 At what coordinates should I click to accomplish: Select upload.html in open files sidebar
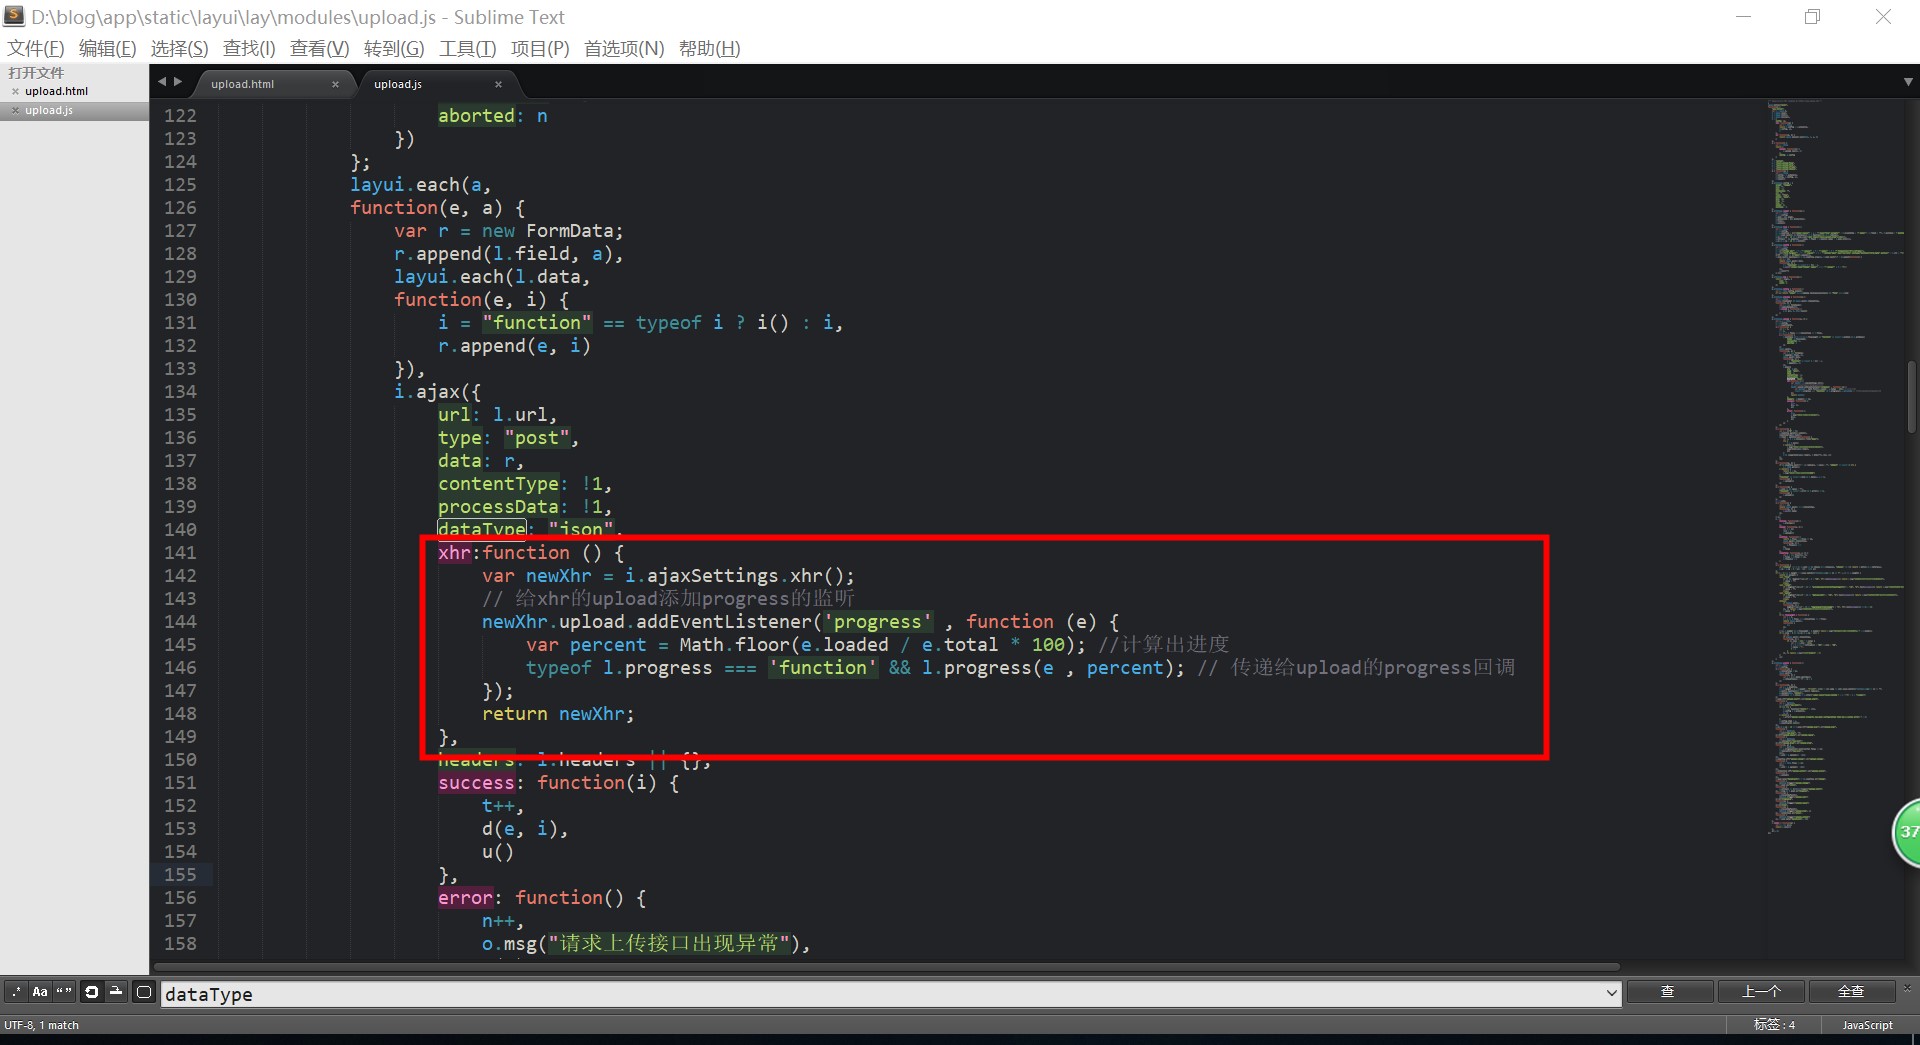point(56,91)
